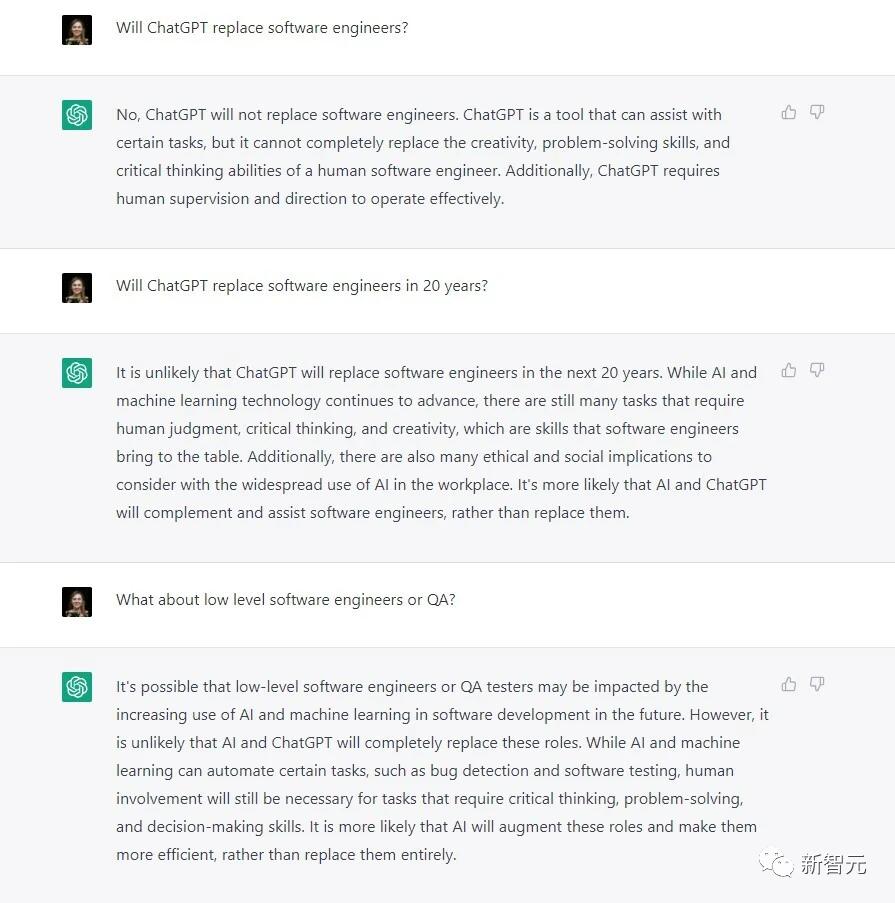This screenshot has width=895, height=903.
Task: Click the 'Will ChatGPT replace software engineers?' prompt
Action: tap(262, 28)
